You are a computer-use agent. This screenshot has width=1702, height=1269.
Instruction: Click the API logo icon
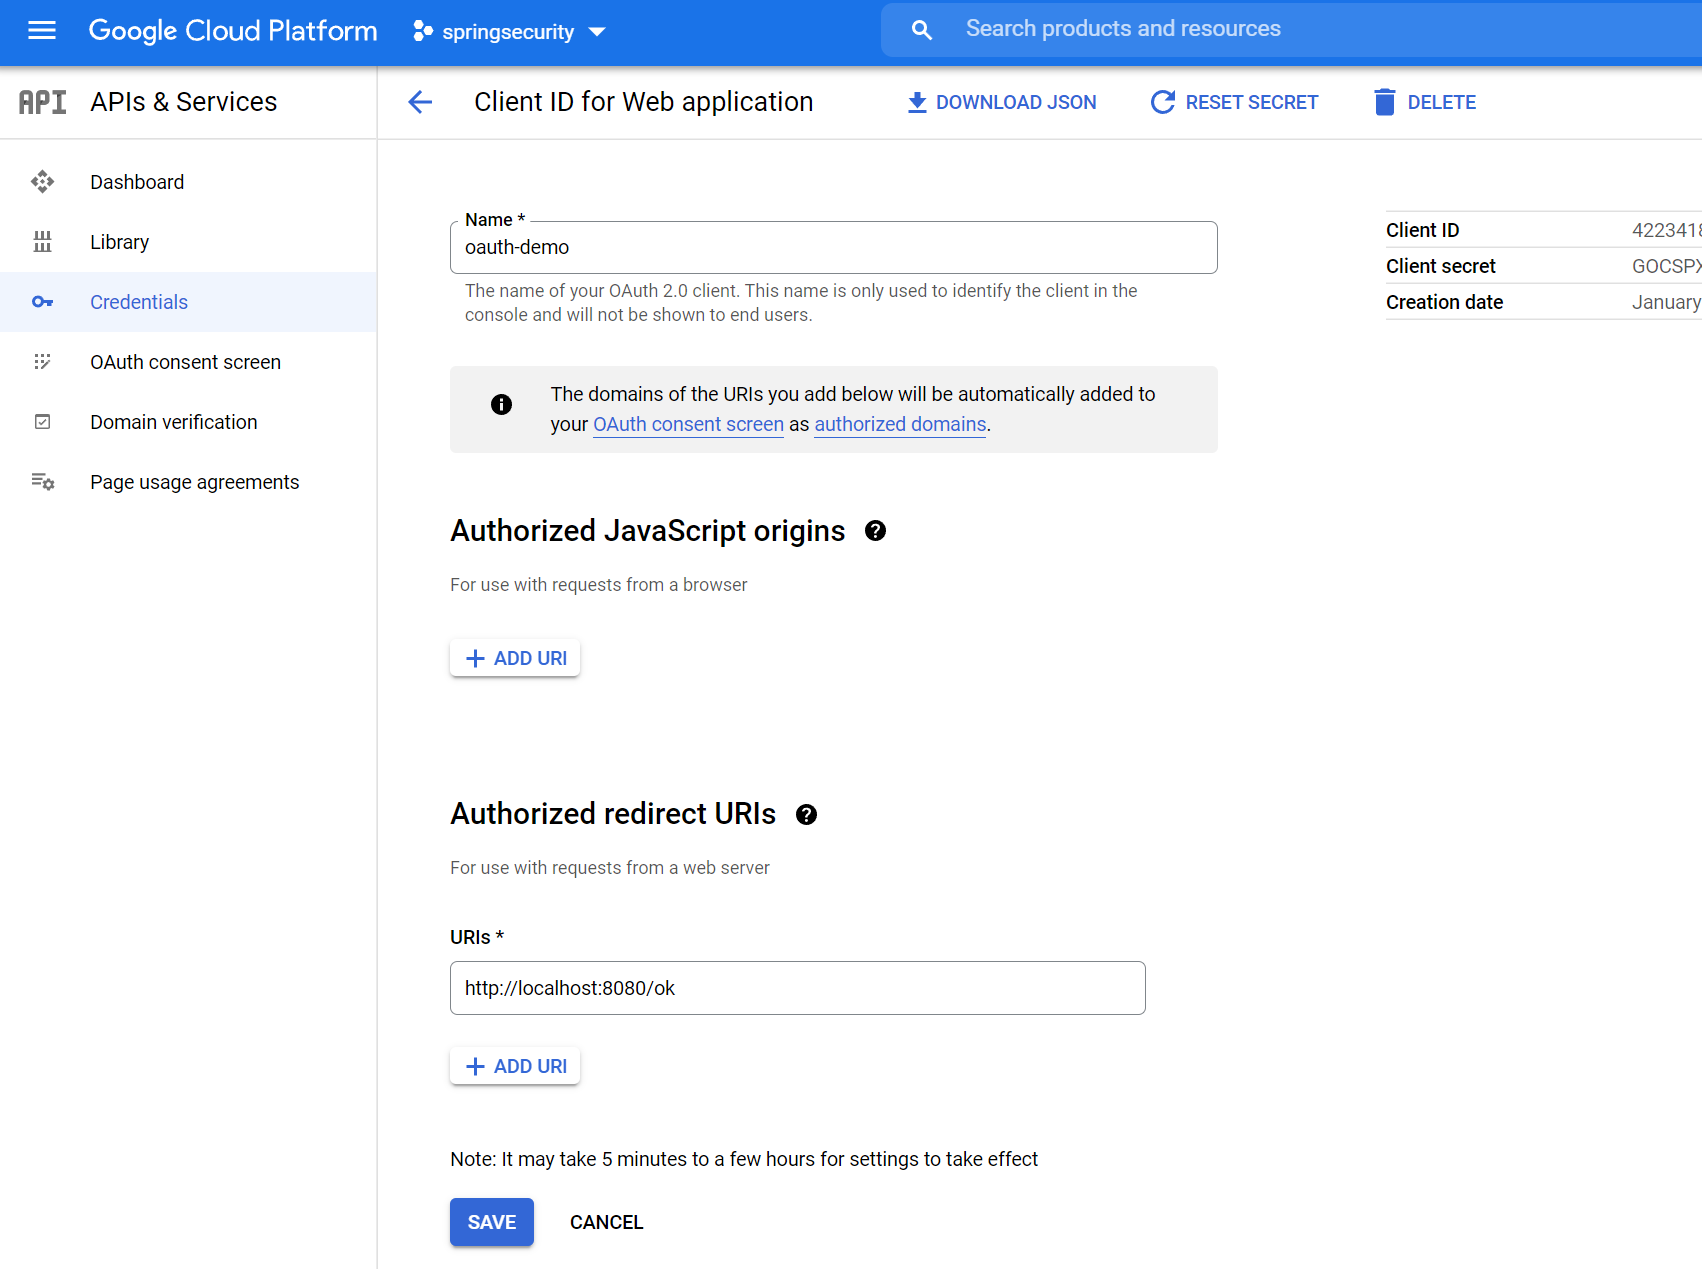(x=43, y=102)
